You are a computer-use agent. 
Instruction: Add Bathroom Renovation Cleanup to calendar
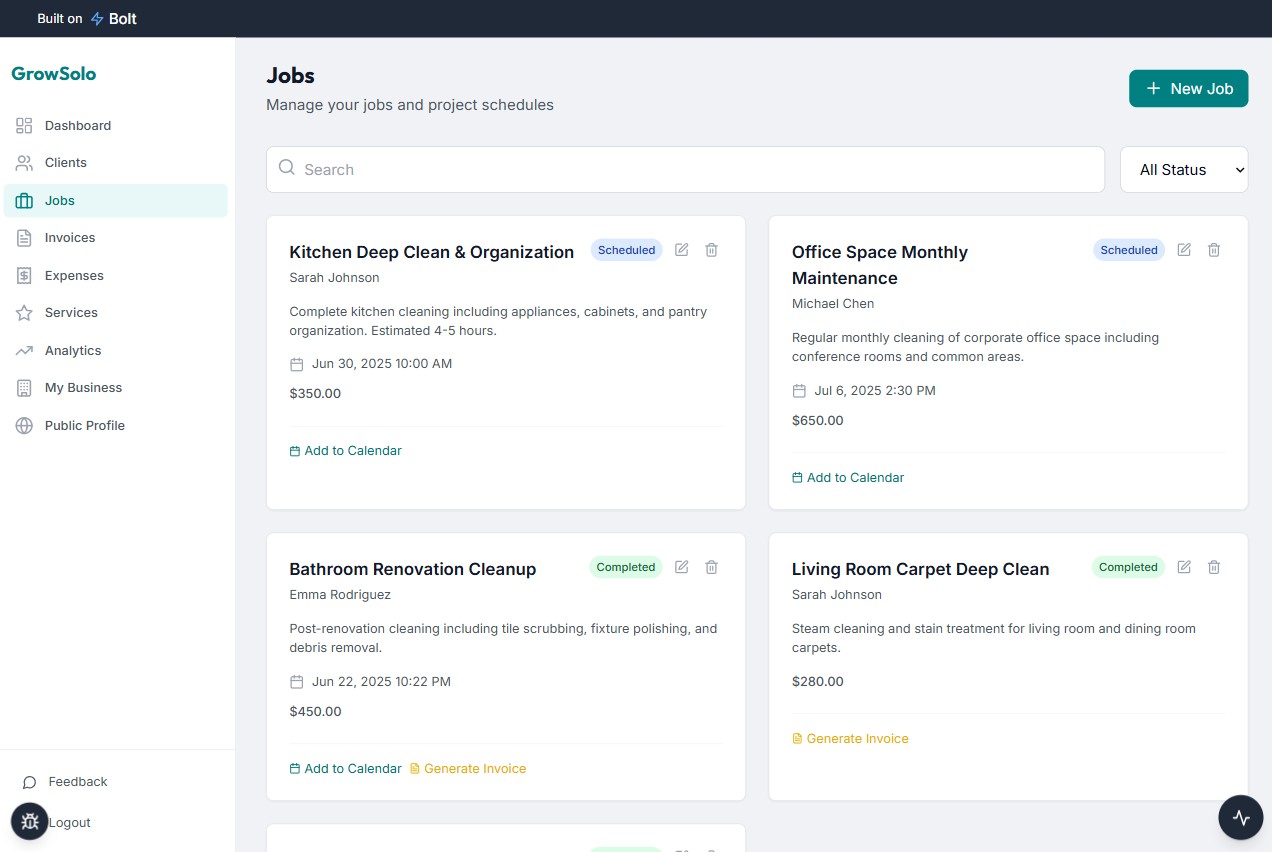(x=345, y=769)
